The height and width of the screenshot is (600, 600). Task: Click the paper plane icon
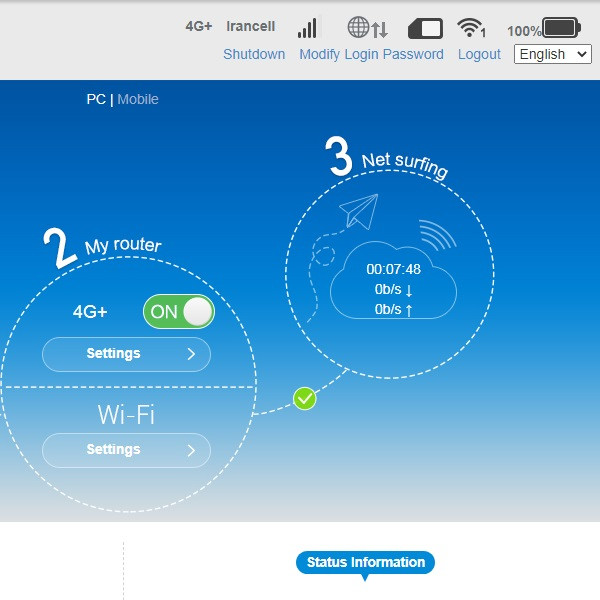(x=359, y=211)
